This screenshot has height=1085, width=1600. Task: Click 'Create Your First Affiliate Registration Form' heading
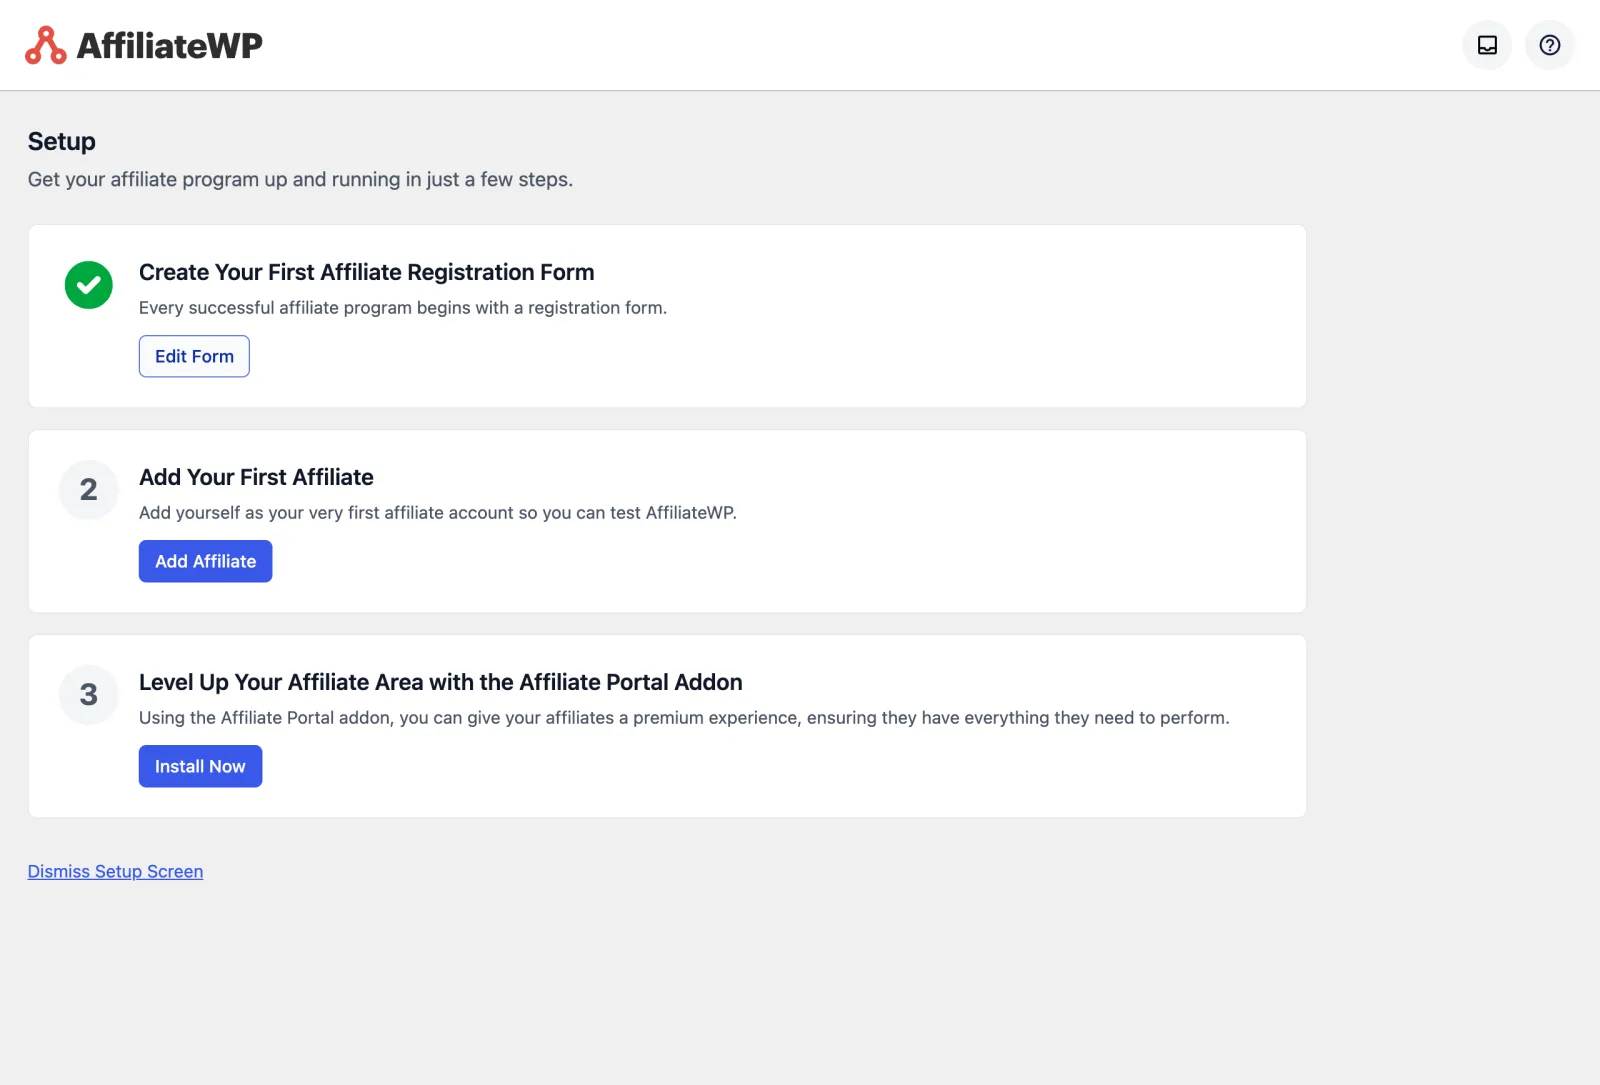pyautogui.click(x=366, y=272)
